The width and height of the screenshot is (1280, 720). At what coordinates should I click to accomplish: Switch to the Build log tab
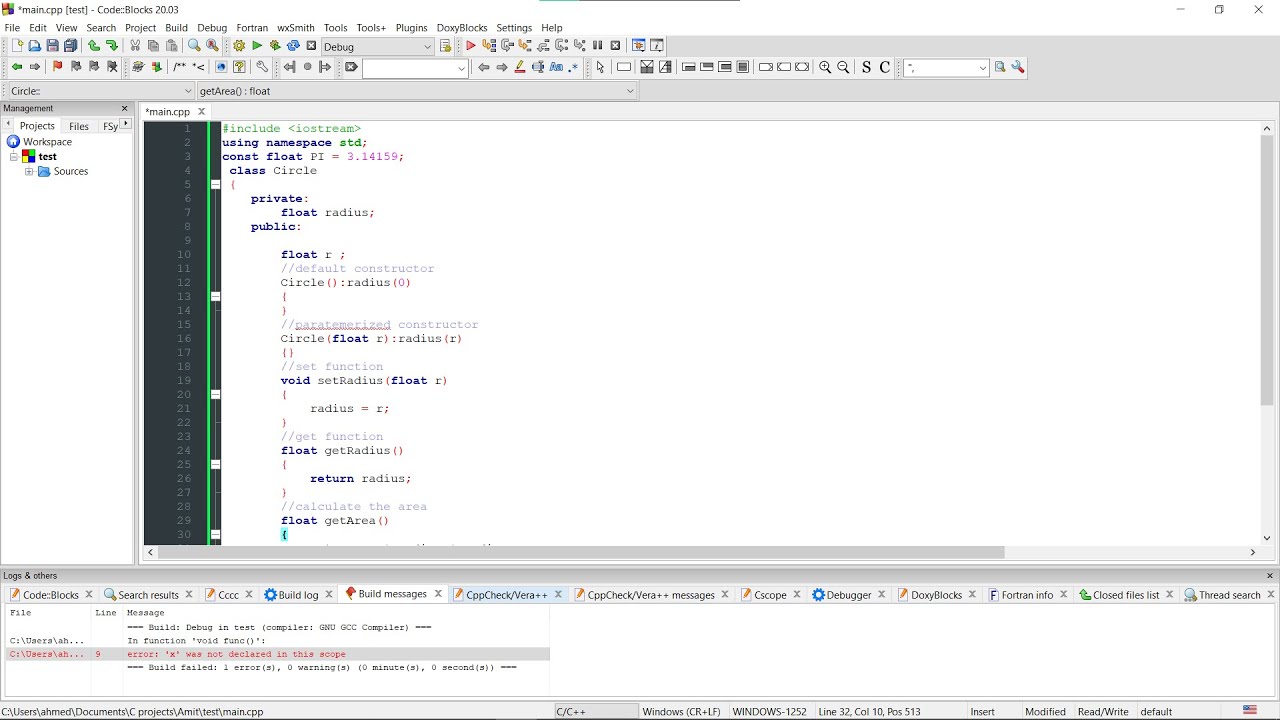297,595
